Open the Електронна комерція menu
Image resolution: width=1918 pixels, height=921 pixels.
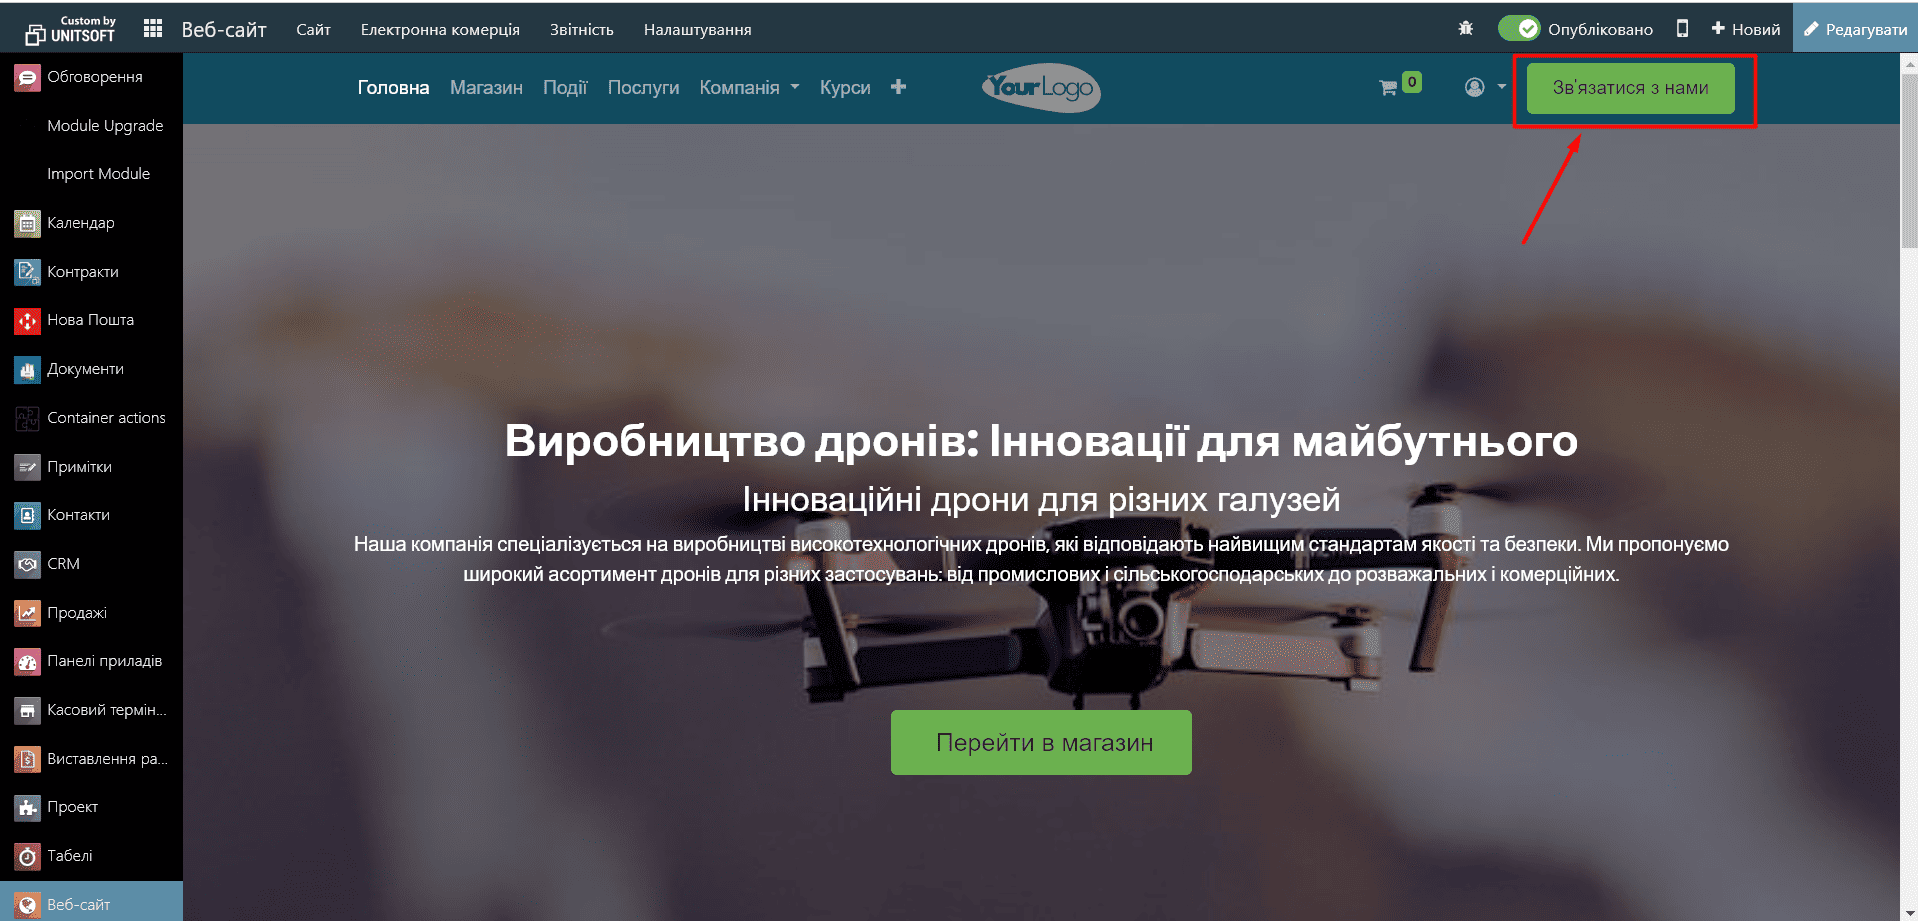(x=440, y=30)
